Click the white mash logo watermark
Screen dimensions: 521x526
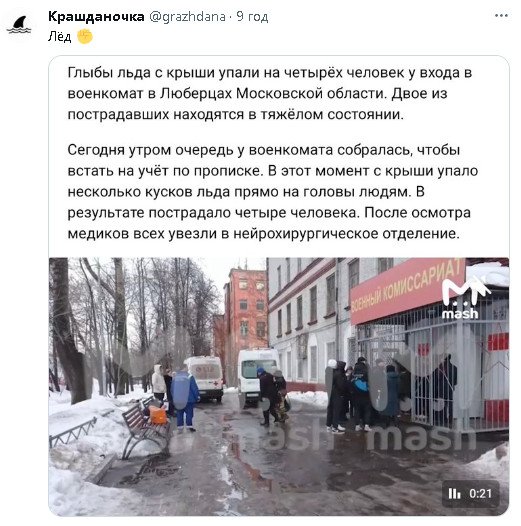pyautogui.click(x=462, y=299)
